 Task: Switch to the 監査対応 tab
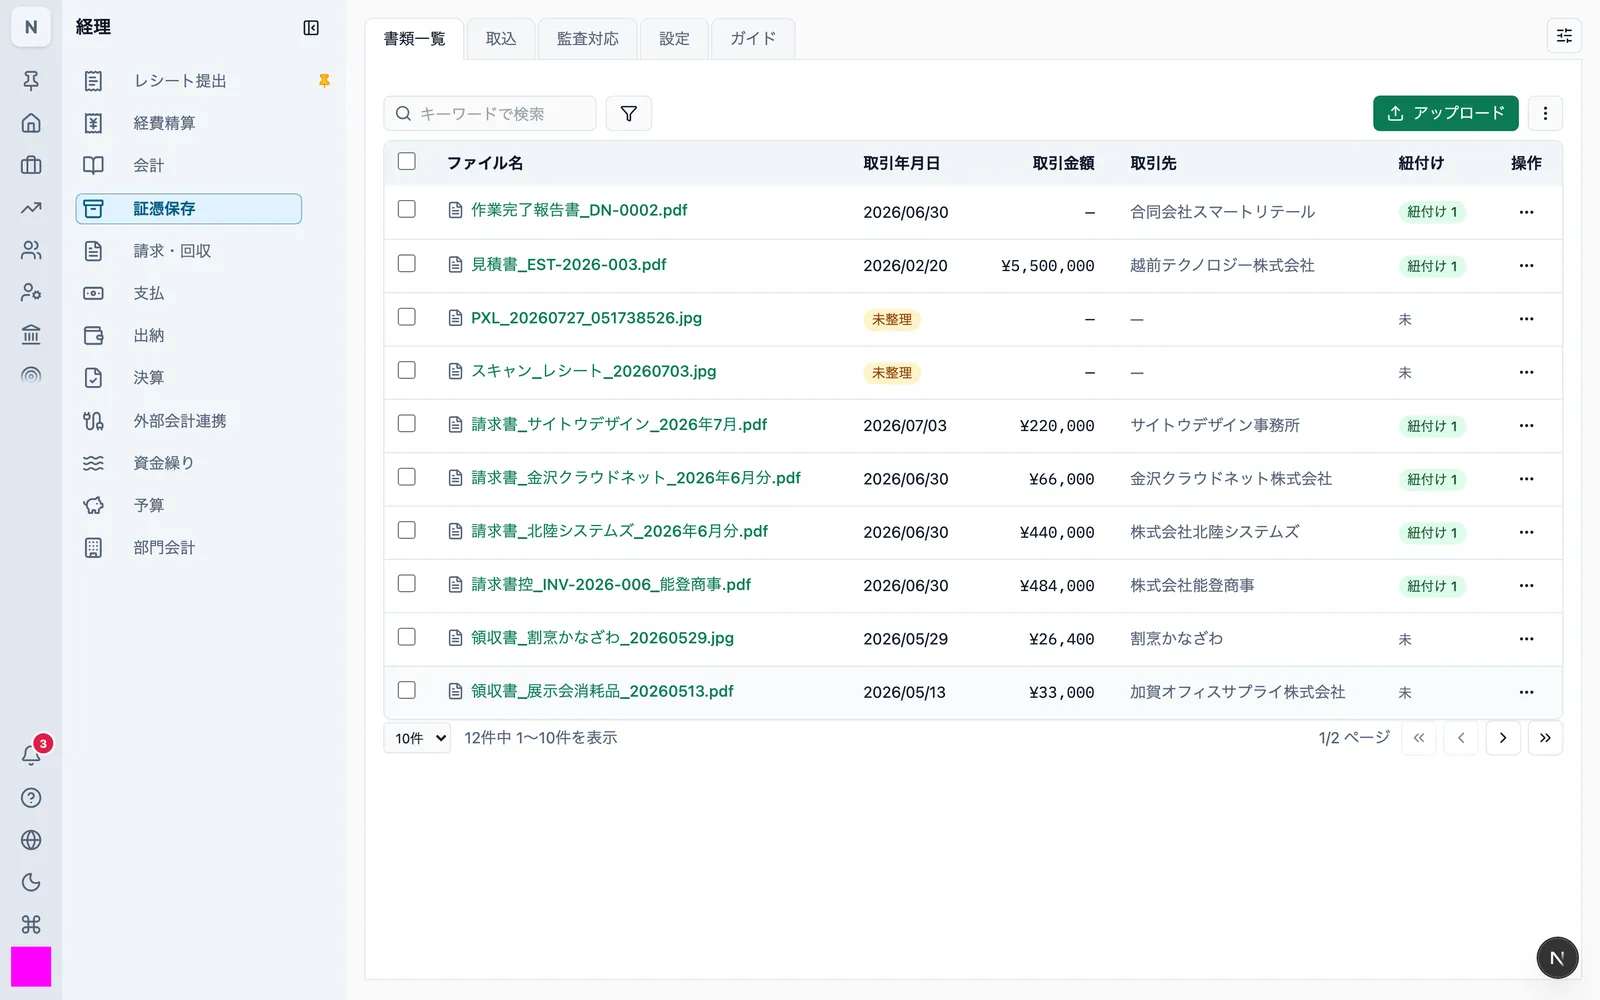click(587, 39)
